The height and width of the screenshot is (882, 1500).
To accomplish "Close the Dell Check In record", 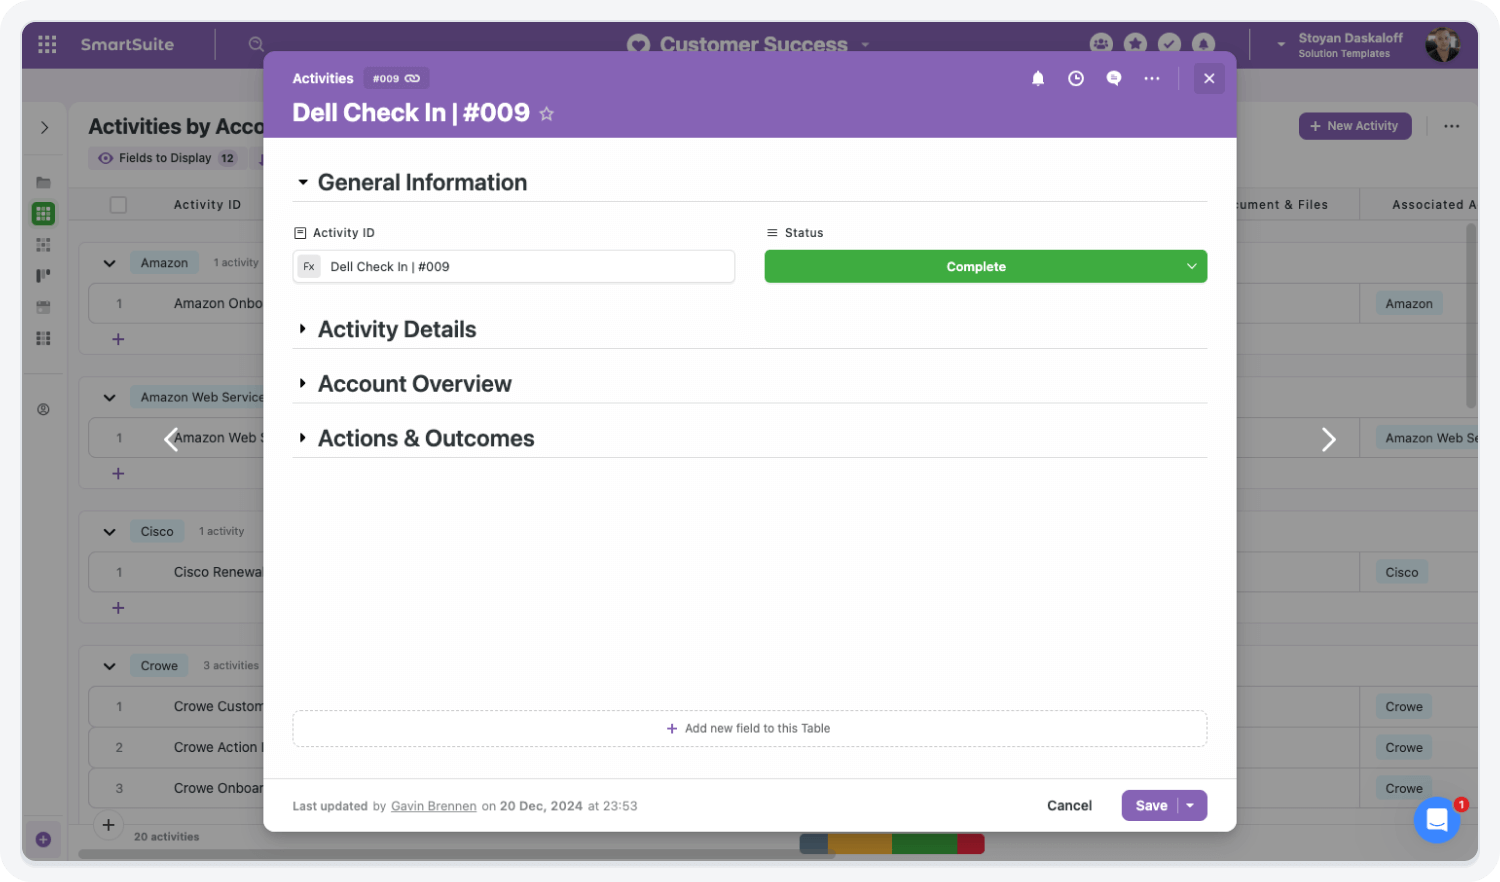I will point(1209,78).
